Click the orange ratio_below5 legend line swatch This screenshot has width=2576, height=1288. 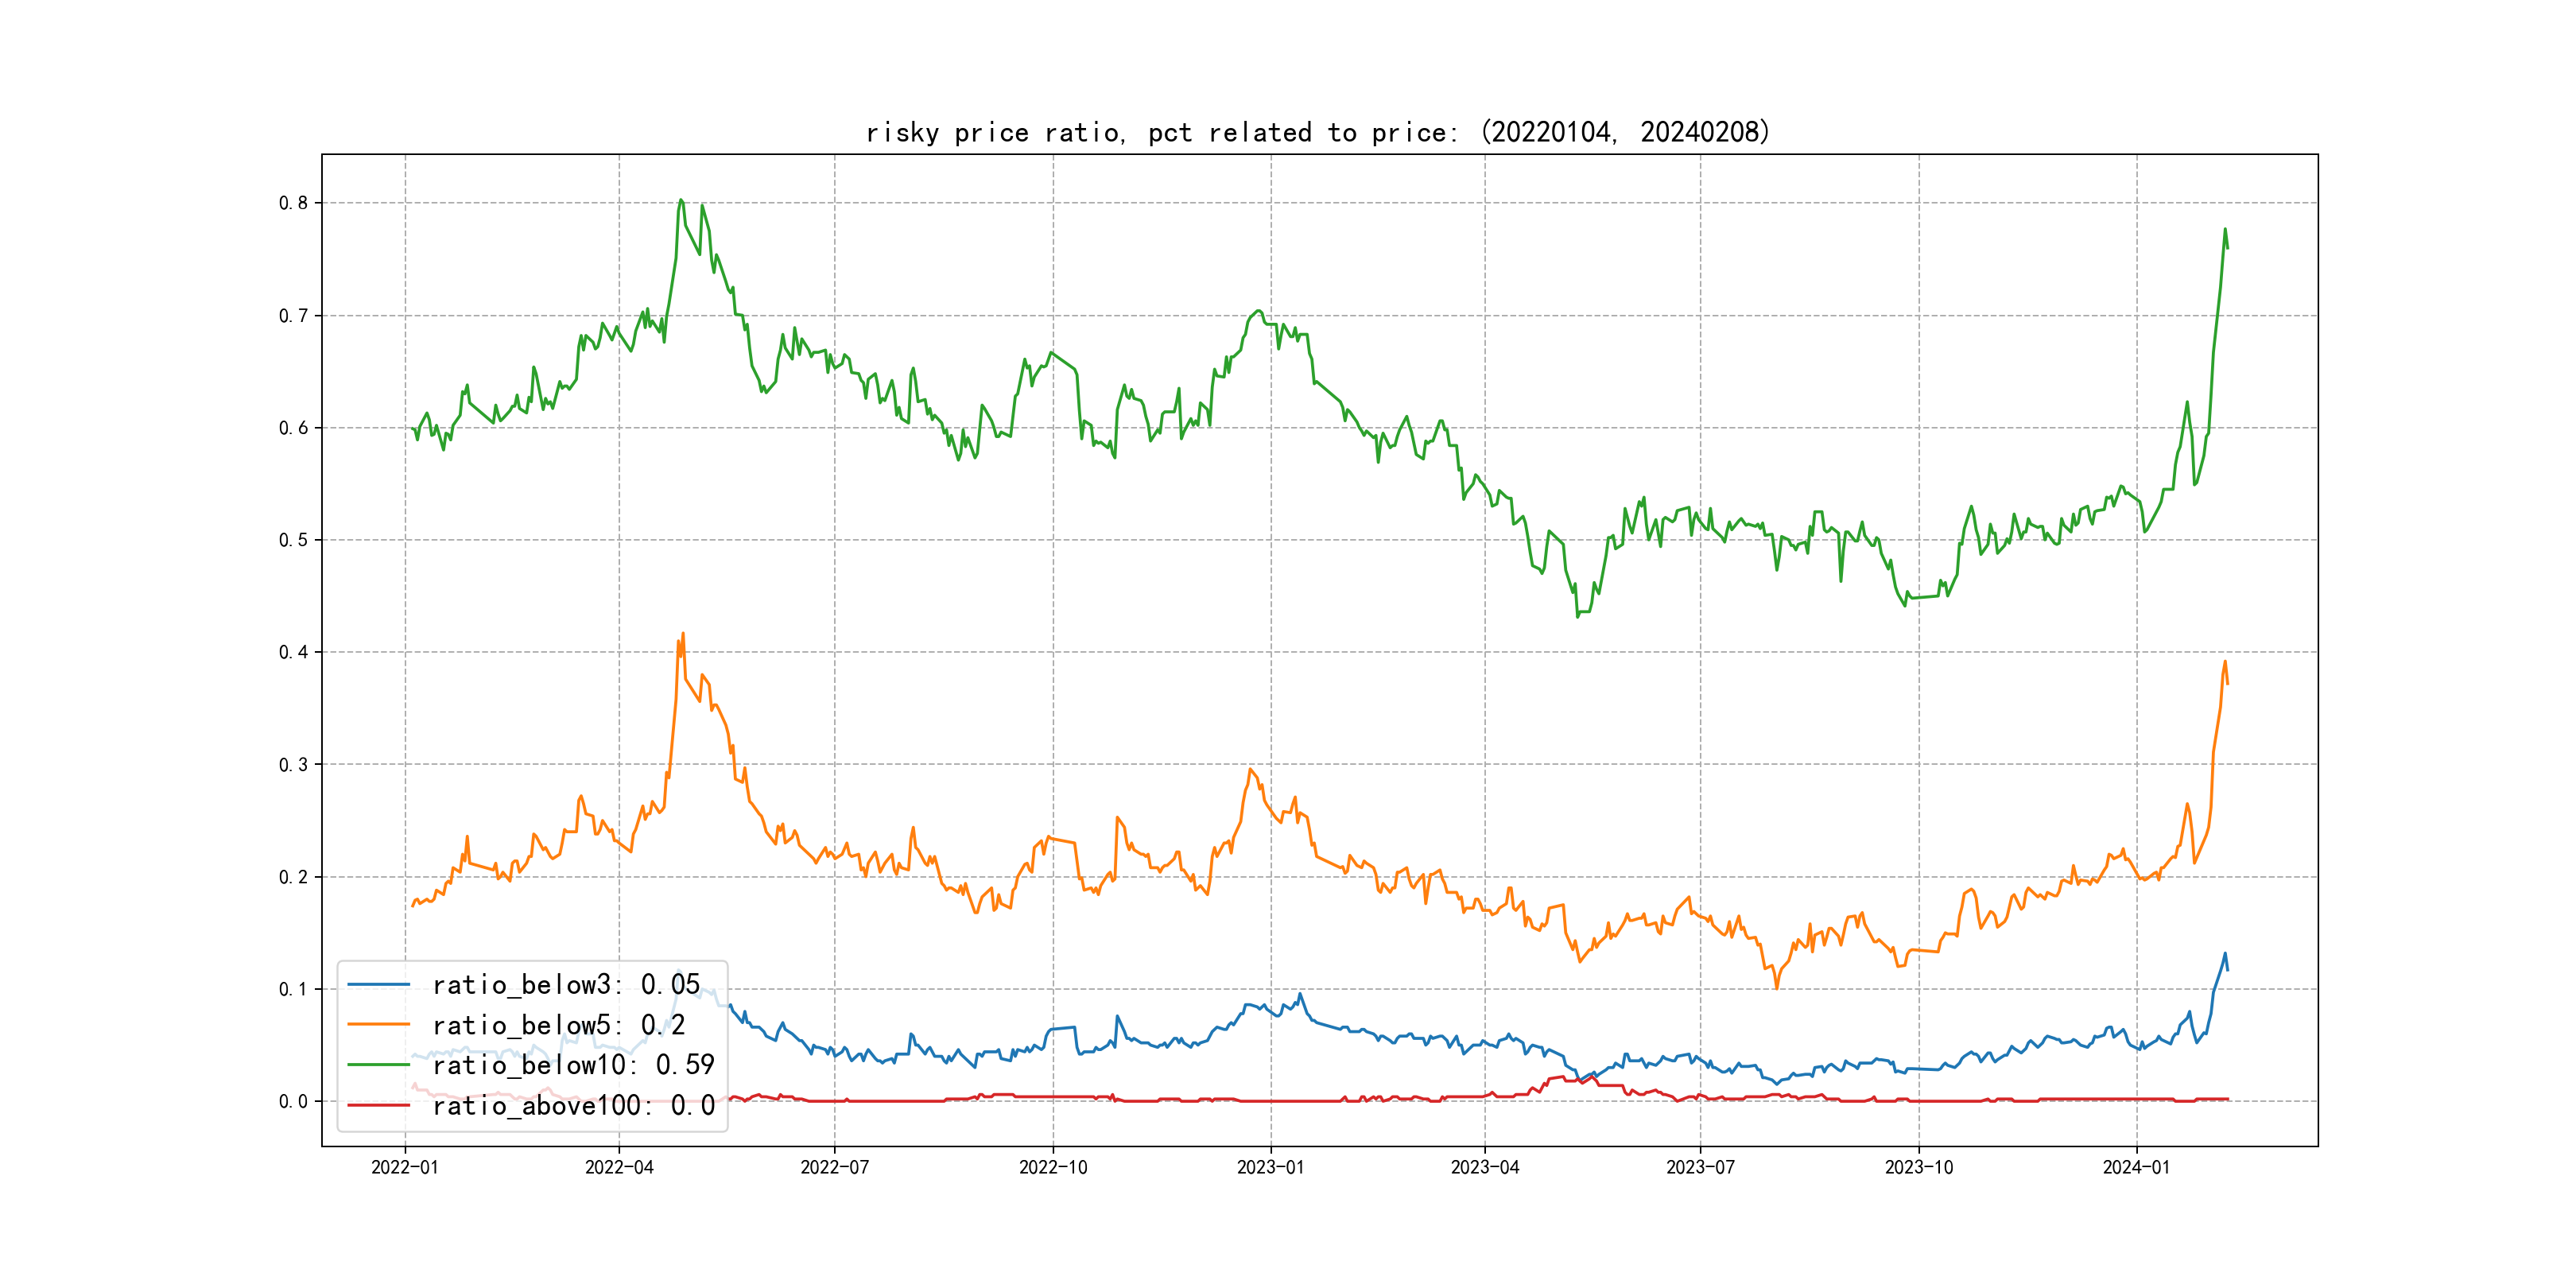click(378, 1025)
